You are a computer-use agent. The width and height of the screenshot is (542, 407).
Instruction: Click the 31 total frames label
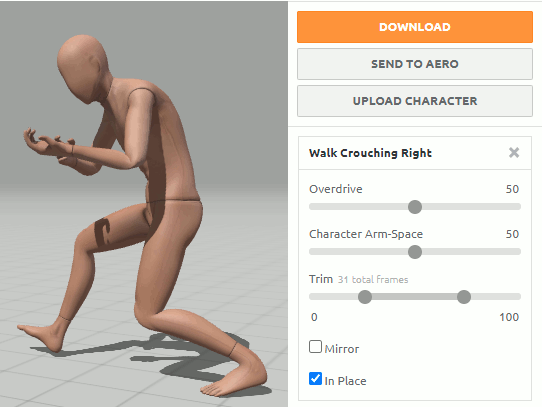373,279
